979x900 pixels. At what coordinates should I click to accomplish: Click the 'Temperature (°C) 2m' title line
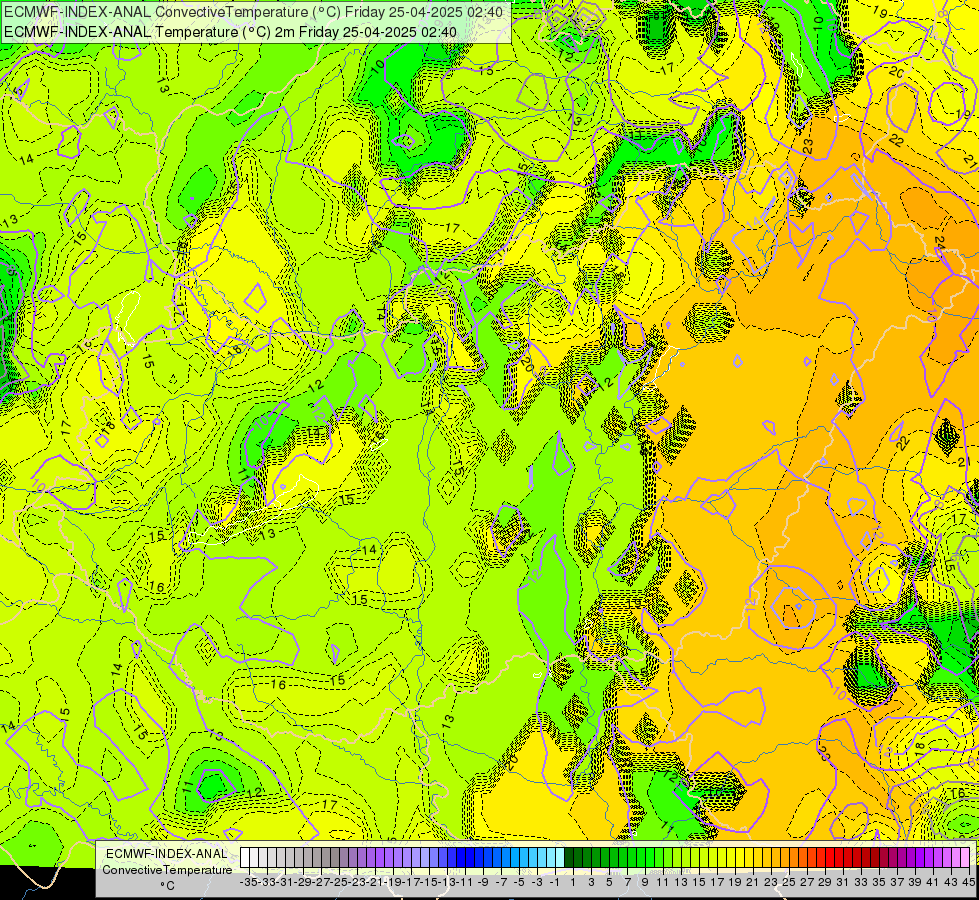[x=230, y=32]
